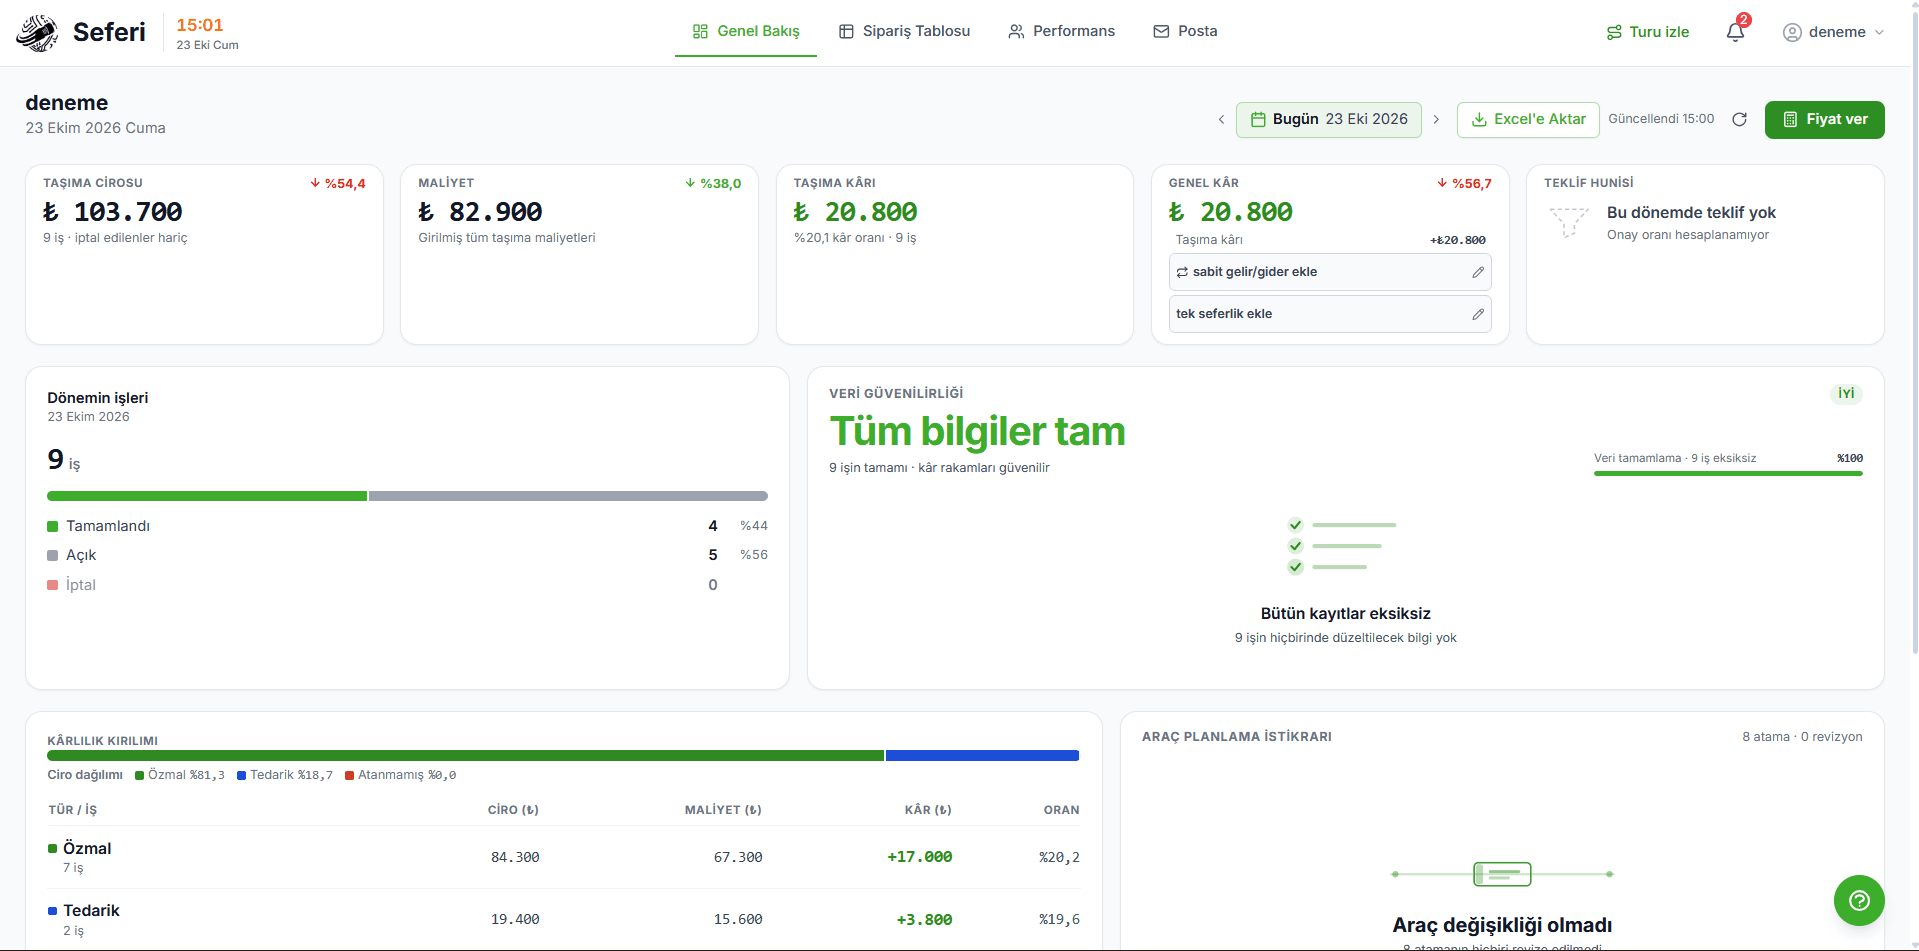The image size is (1919, 951).
Task: Click the checklist illustration above Bütün kayıtlar eksiksiz
Action: tap(1342, 546)
